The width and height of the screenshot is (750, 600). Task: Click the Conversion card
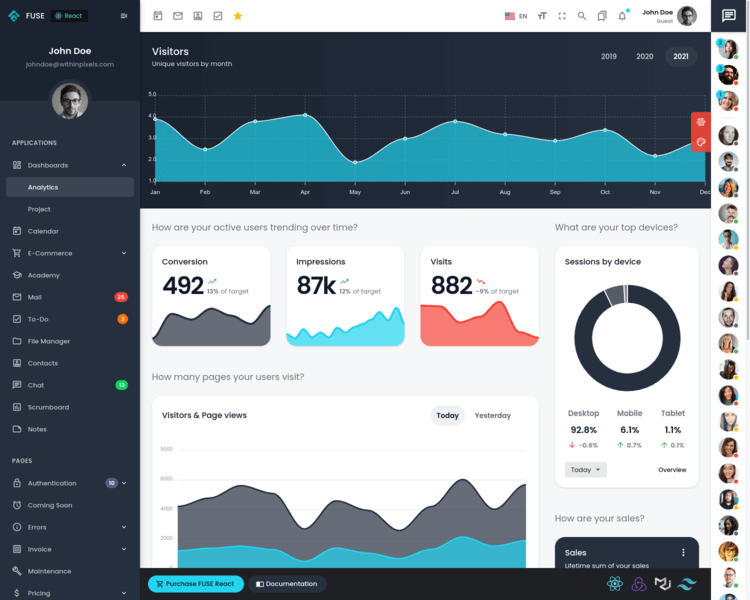click(211, 296)
